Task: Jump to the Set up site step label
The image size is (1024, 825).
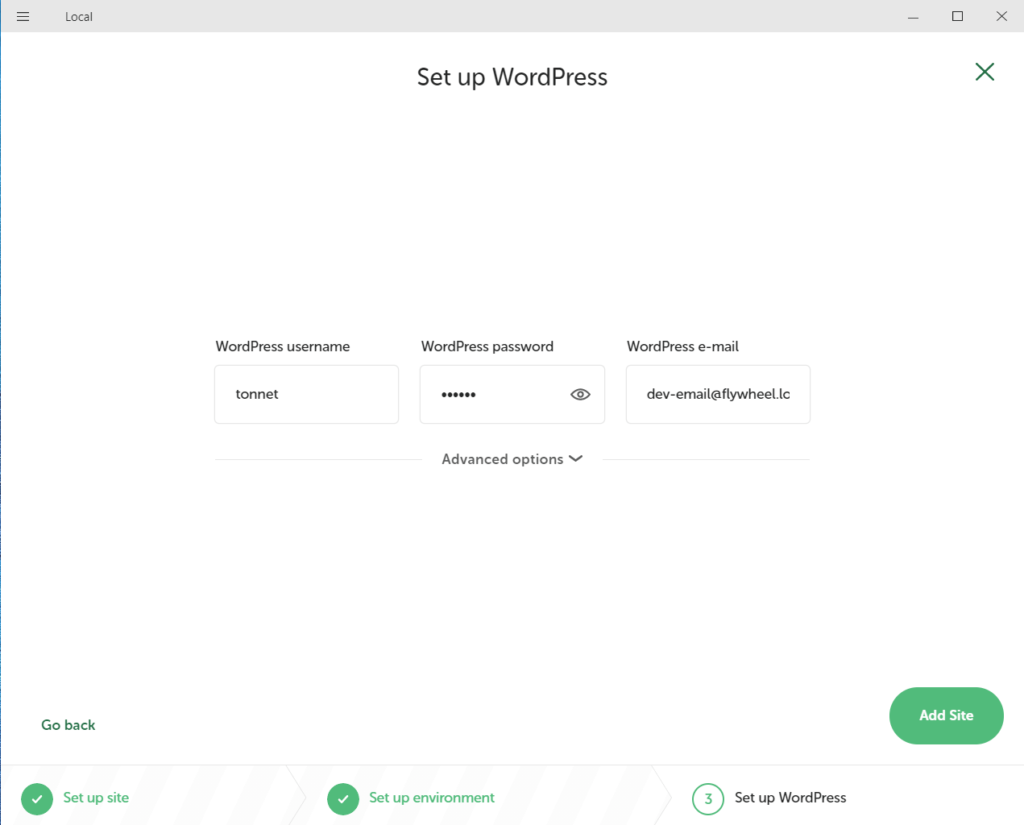Action: coord(96,798)
